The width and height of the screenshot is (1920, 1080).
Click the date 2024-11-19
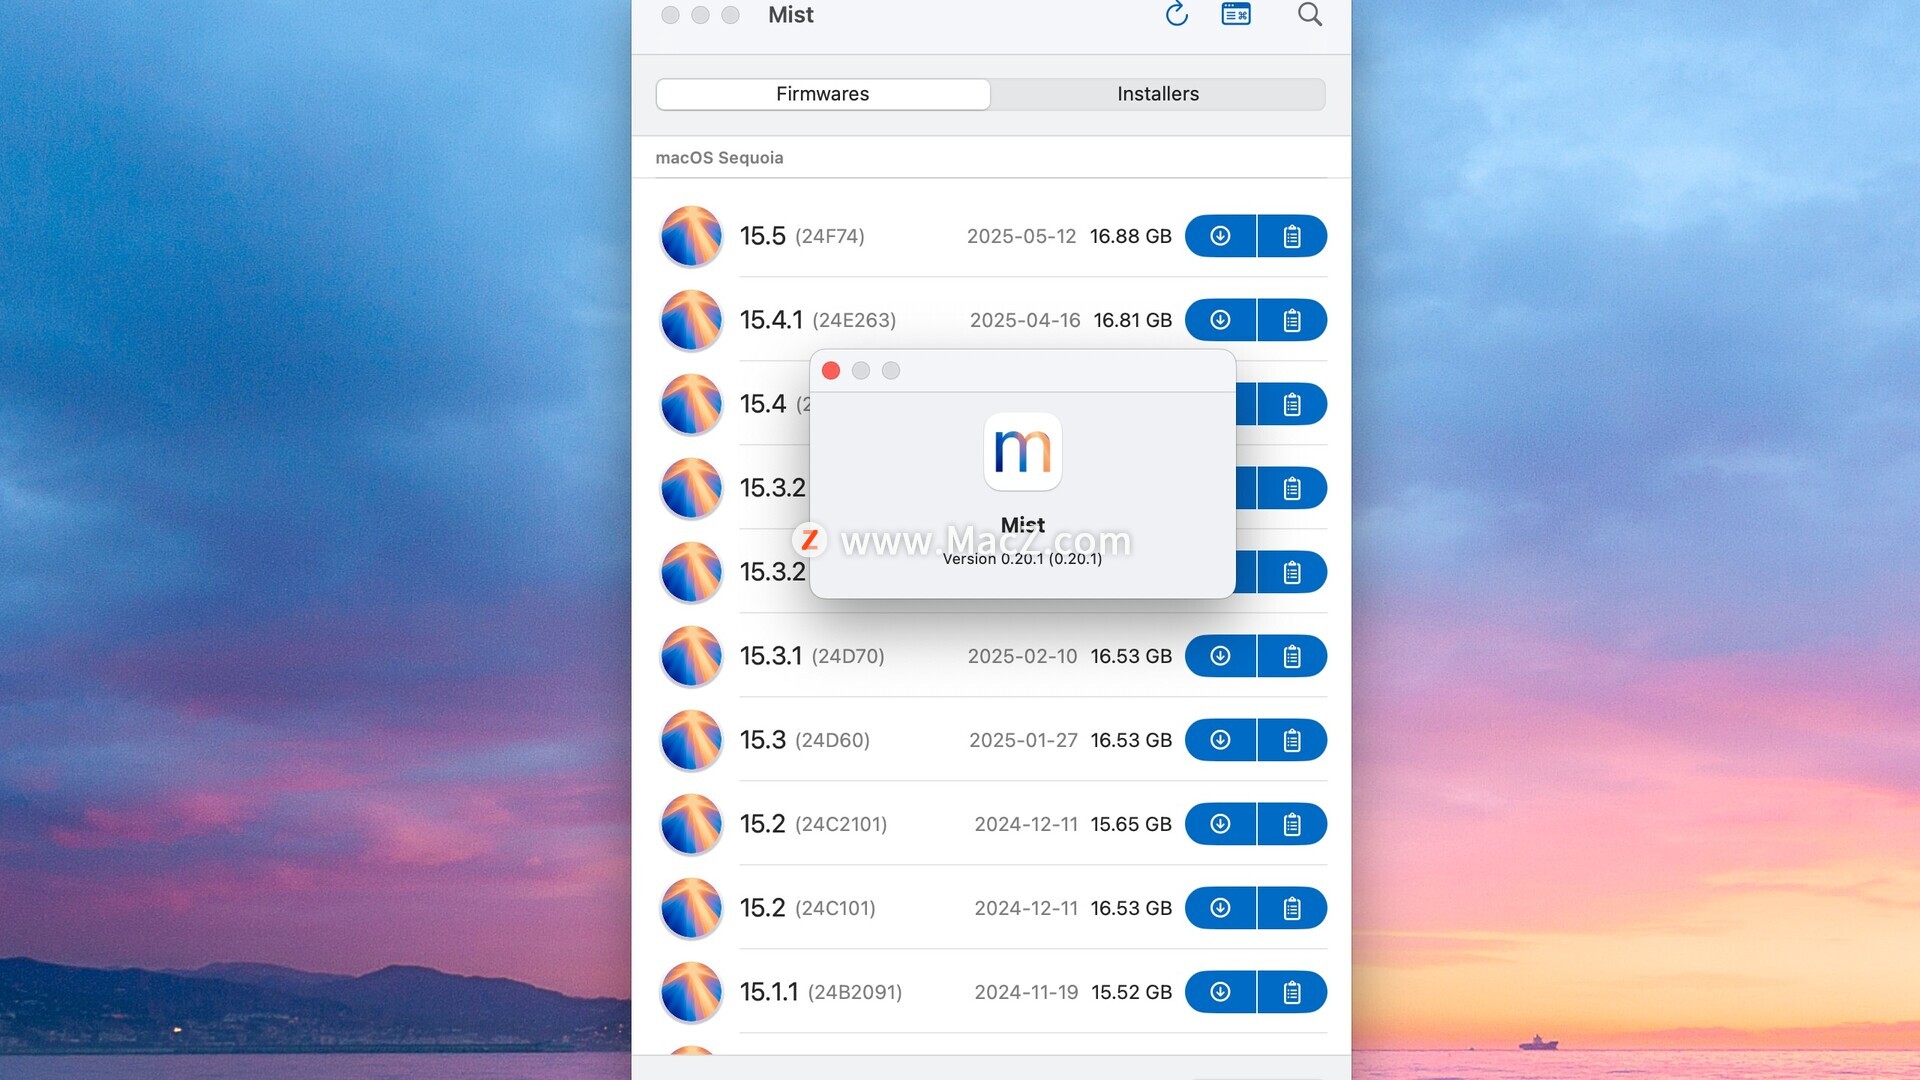click(x=1026, y=992)
